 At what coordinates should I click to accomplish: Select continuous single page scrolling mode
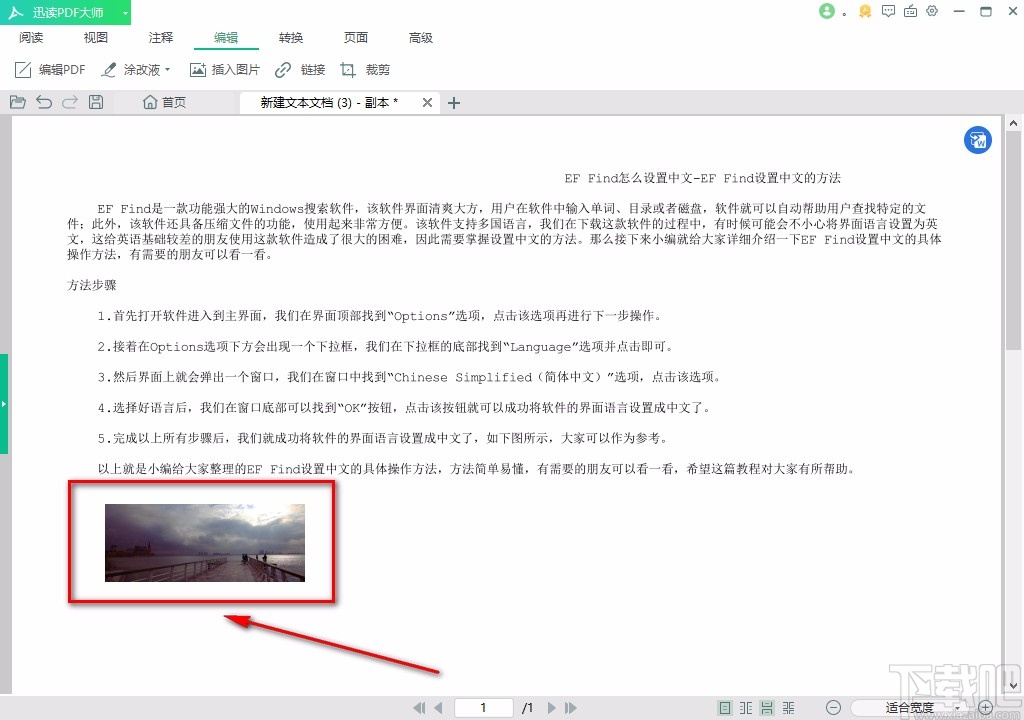[x=767, y=708]
